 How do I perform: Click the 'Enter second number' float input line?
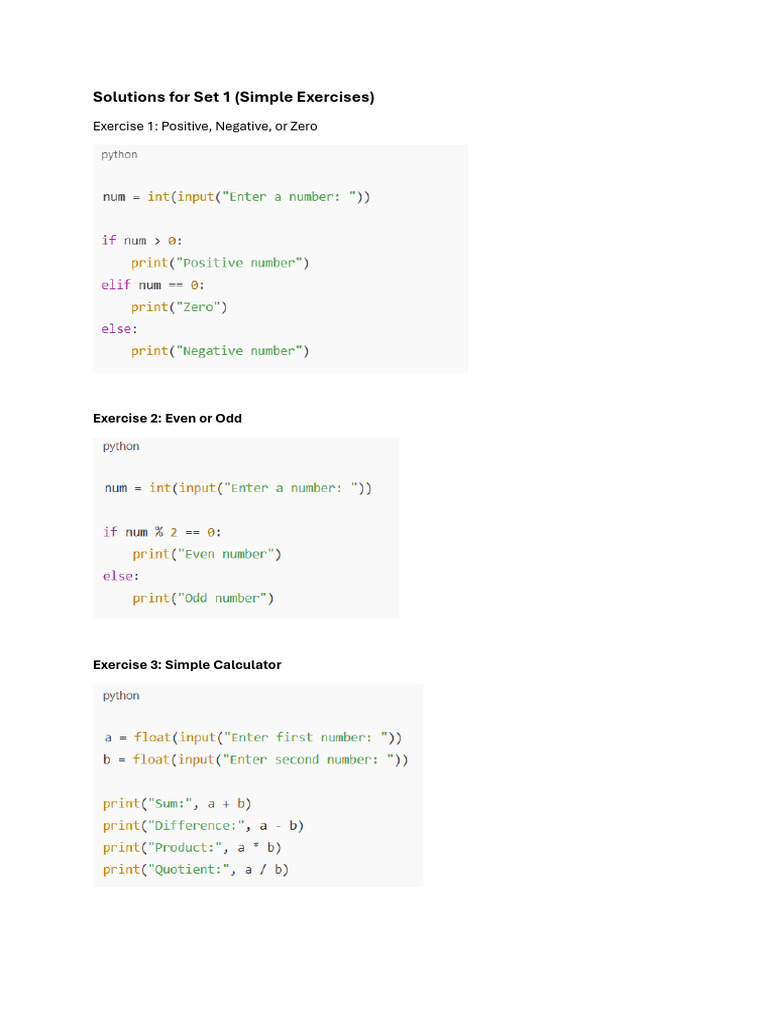255,760
